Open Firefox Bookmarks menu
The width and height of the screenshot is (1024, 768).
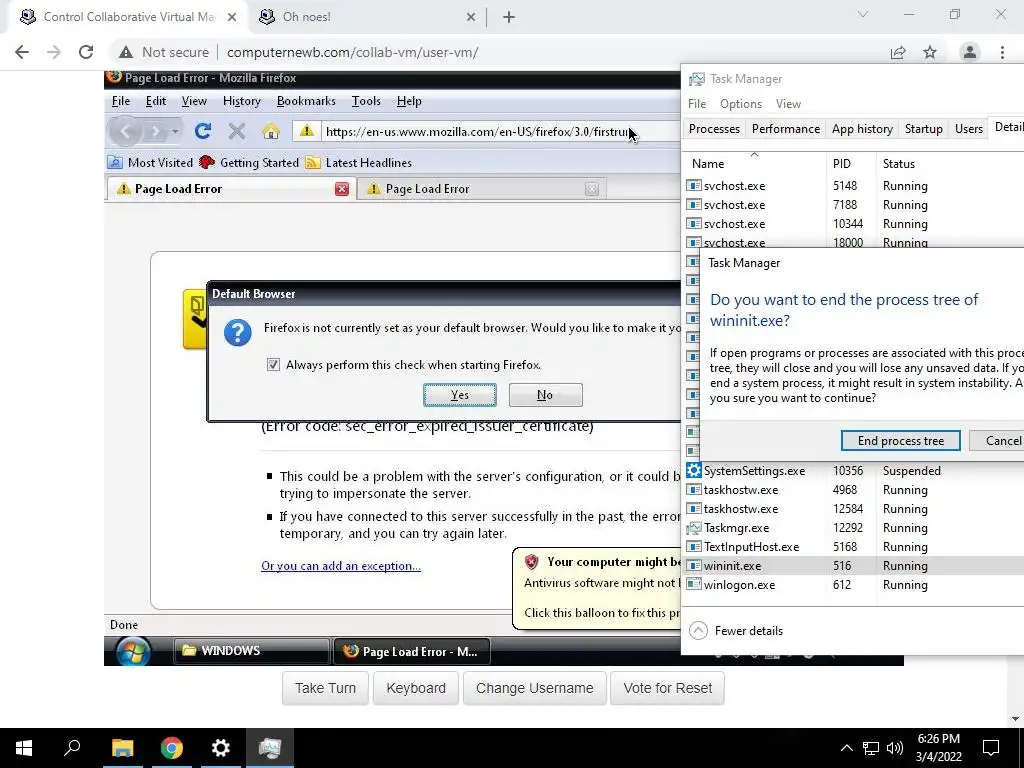click(x=306, y=101)
